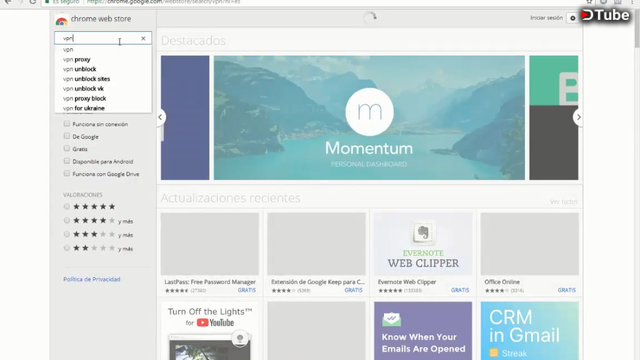Tick Disponible para Android checkbox
This screenshot has height=360, width=640.
pyautogui.click(x=67, y=161)
